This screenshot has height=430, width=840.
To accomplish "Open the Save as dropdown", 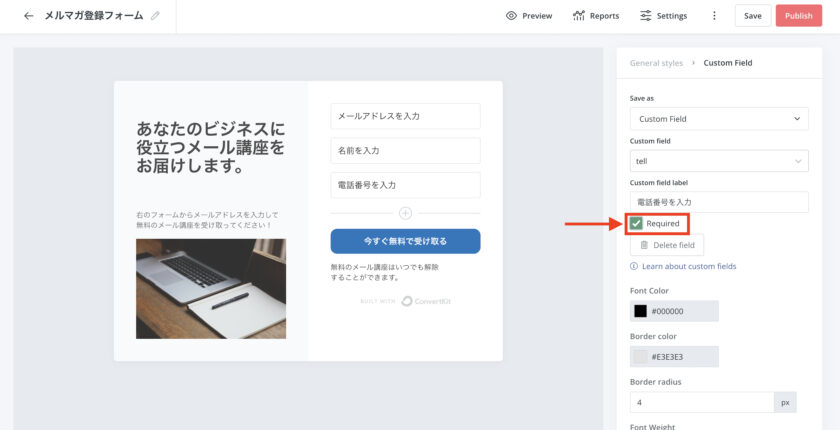I will point(719,119).
